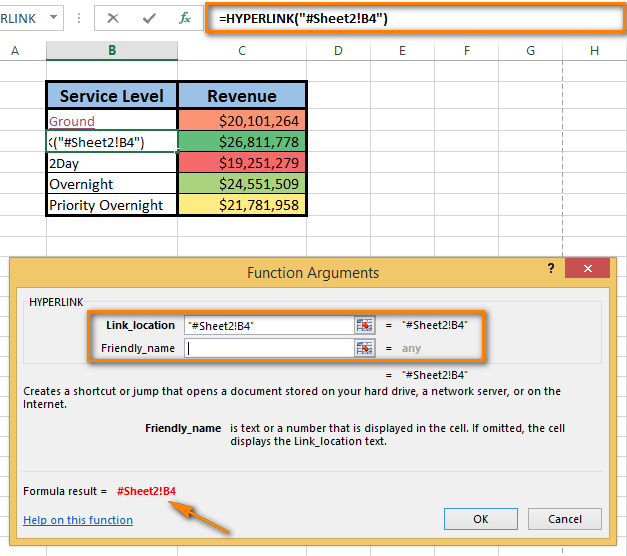Click the Insert Function fx icon
This screenshot has height=556, width=627.
coord(184,18)
